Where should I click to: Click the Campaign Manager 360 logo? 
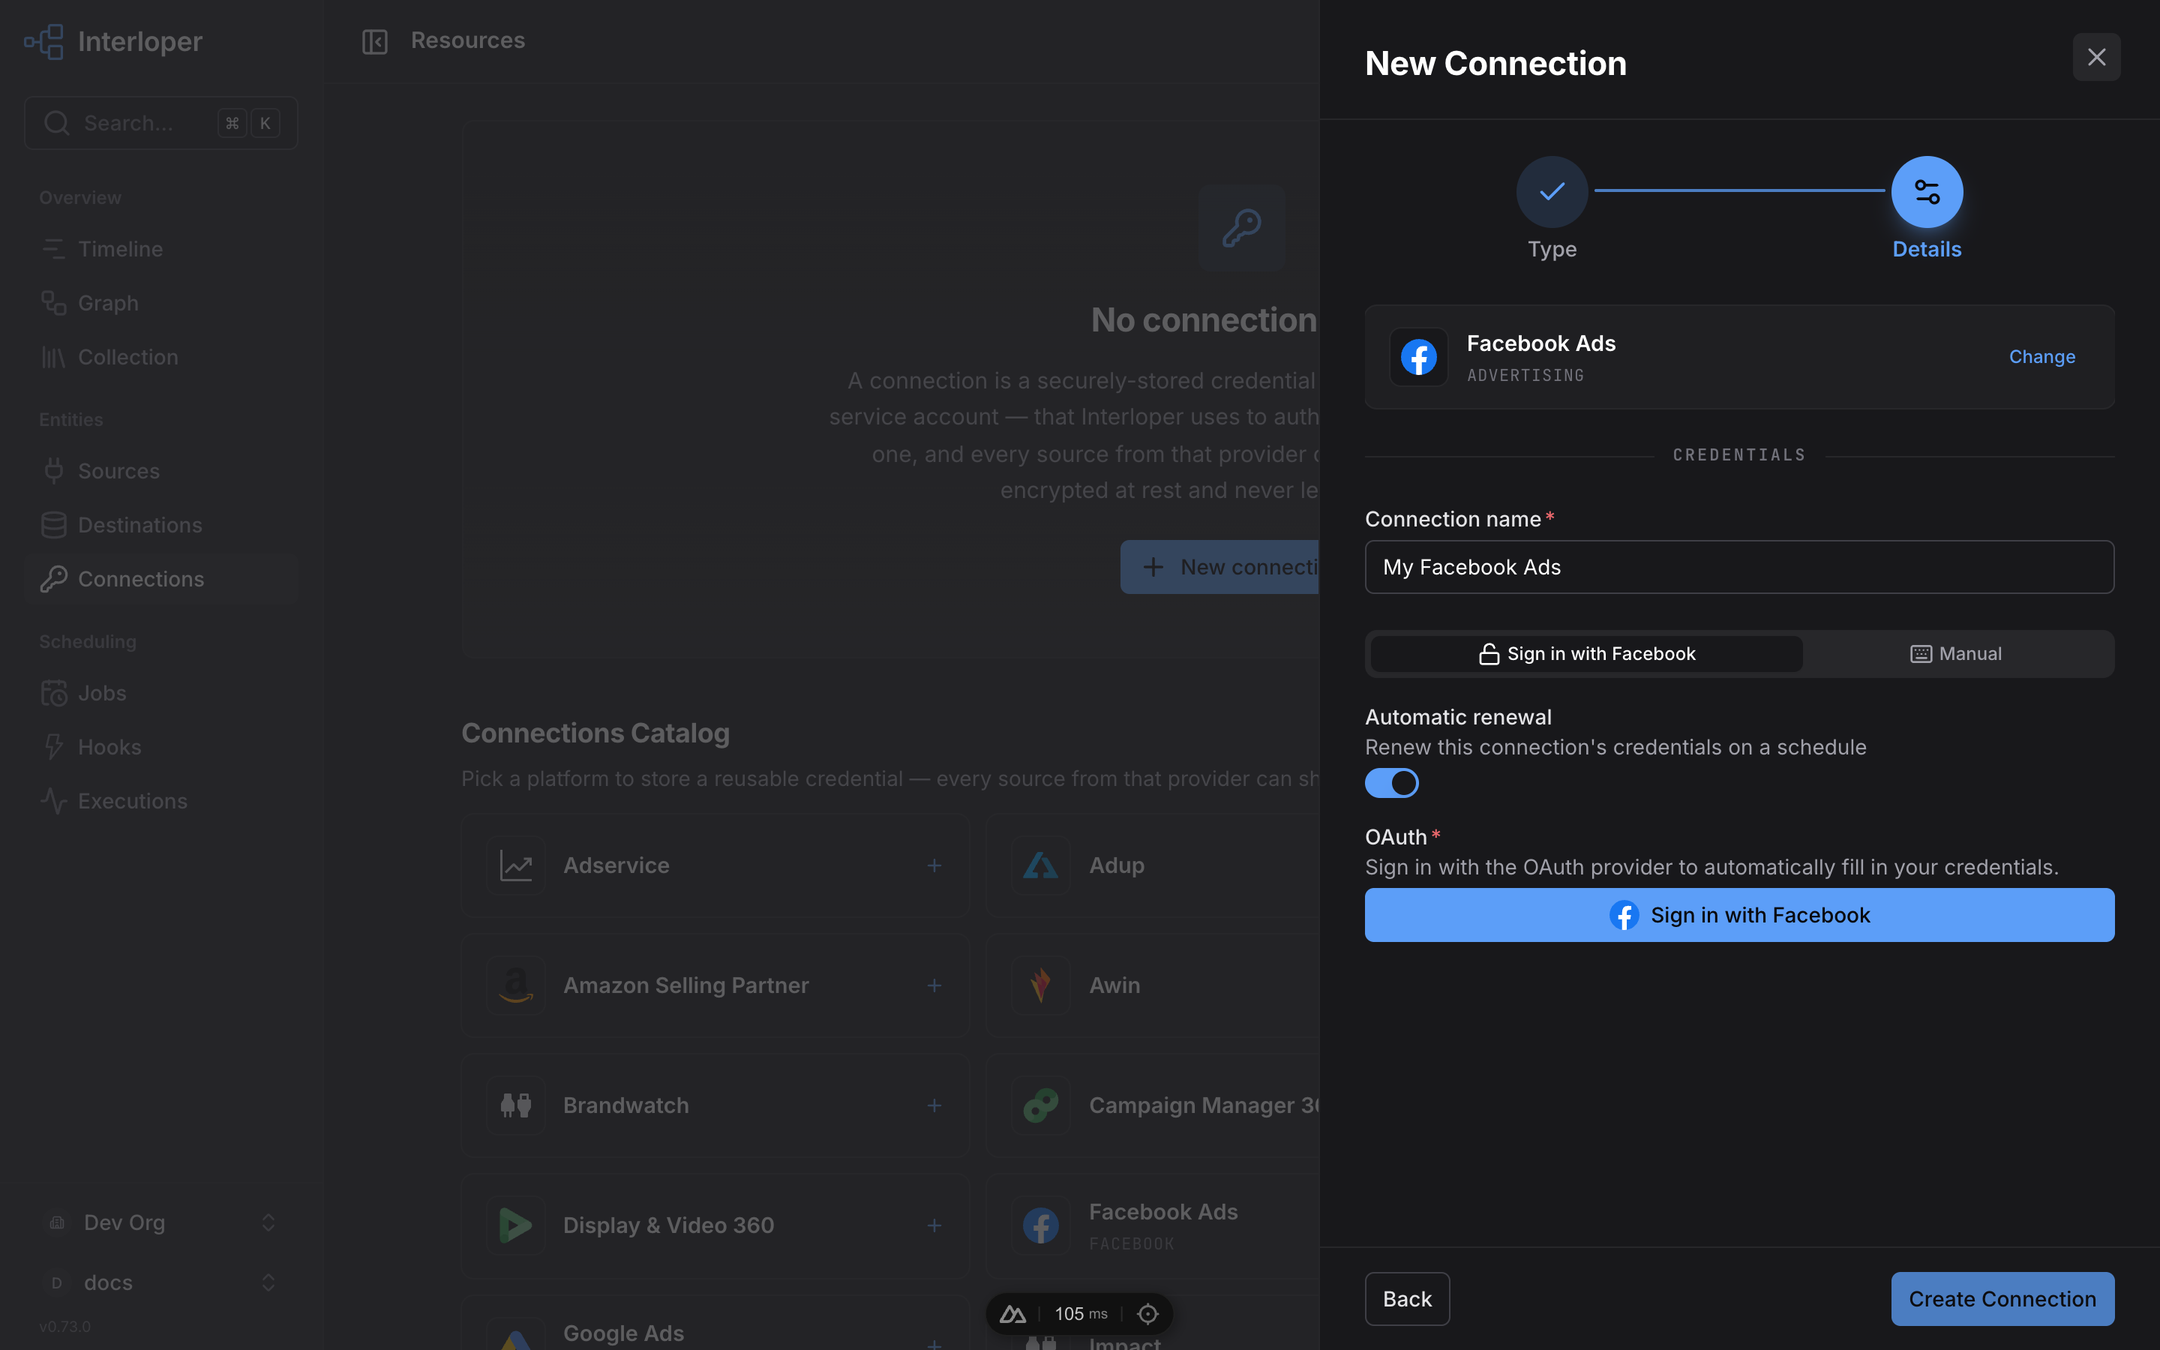1041,1106
